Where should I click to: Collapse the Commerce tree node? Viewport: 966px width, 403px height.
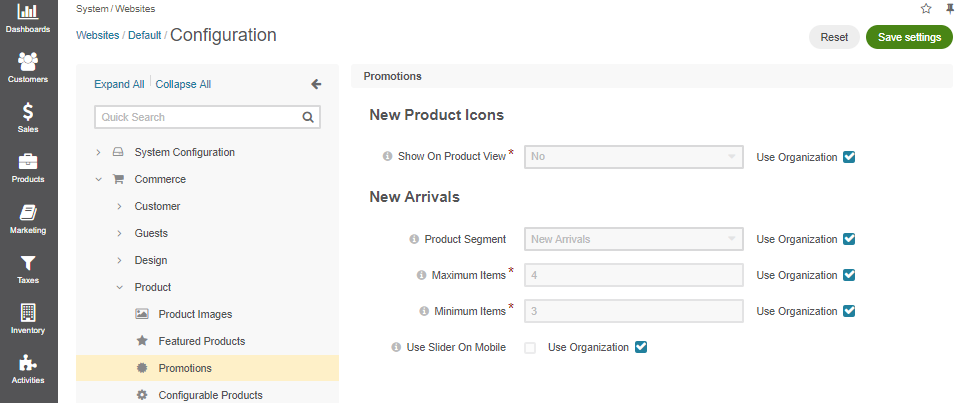[x=98, y=180]
